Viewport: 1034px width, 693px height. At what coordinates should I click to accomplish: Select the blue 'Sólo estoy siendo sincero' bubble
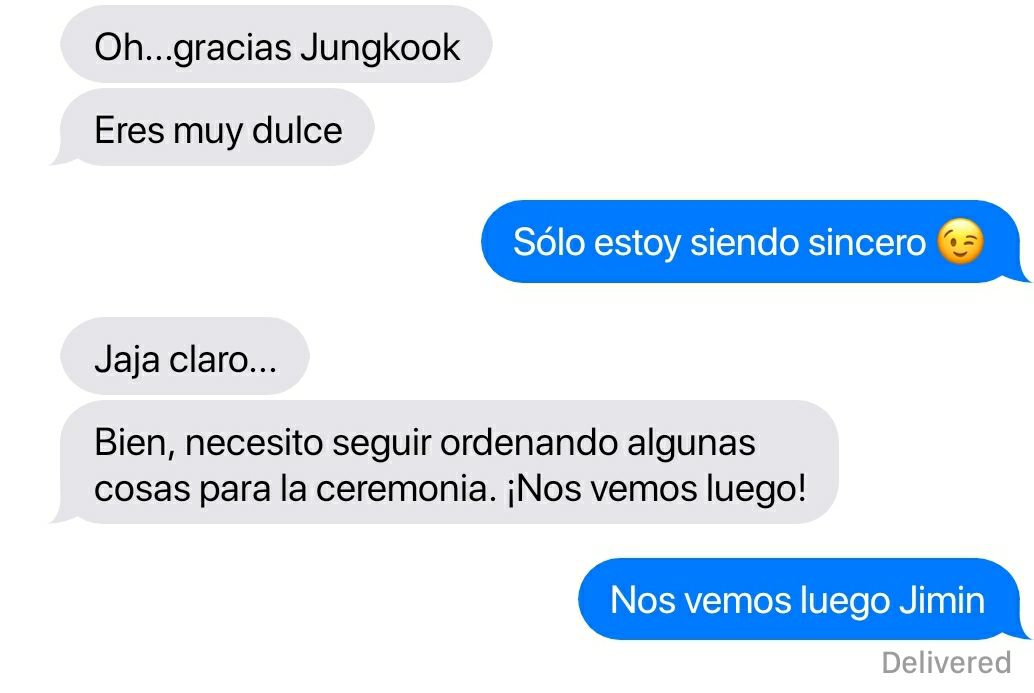coord(754,241)
